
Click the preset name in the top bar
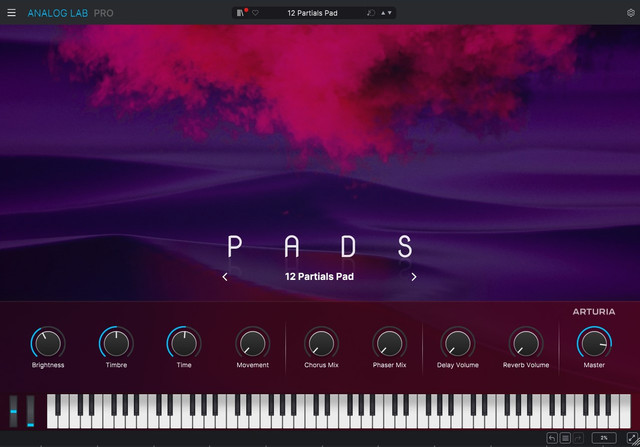tap(312, 13)
